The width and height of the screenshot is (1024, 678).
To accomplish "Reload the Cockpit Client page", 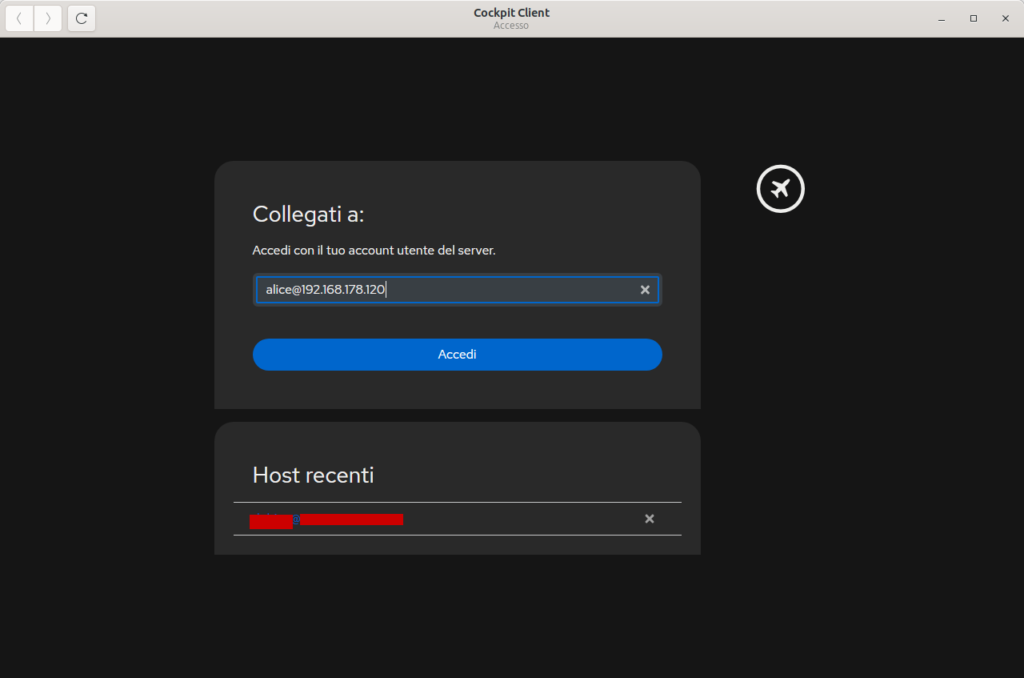I will pyautogui.click(x=82, y=18).
